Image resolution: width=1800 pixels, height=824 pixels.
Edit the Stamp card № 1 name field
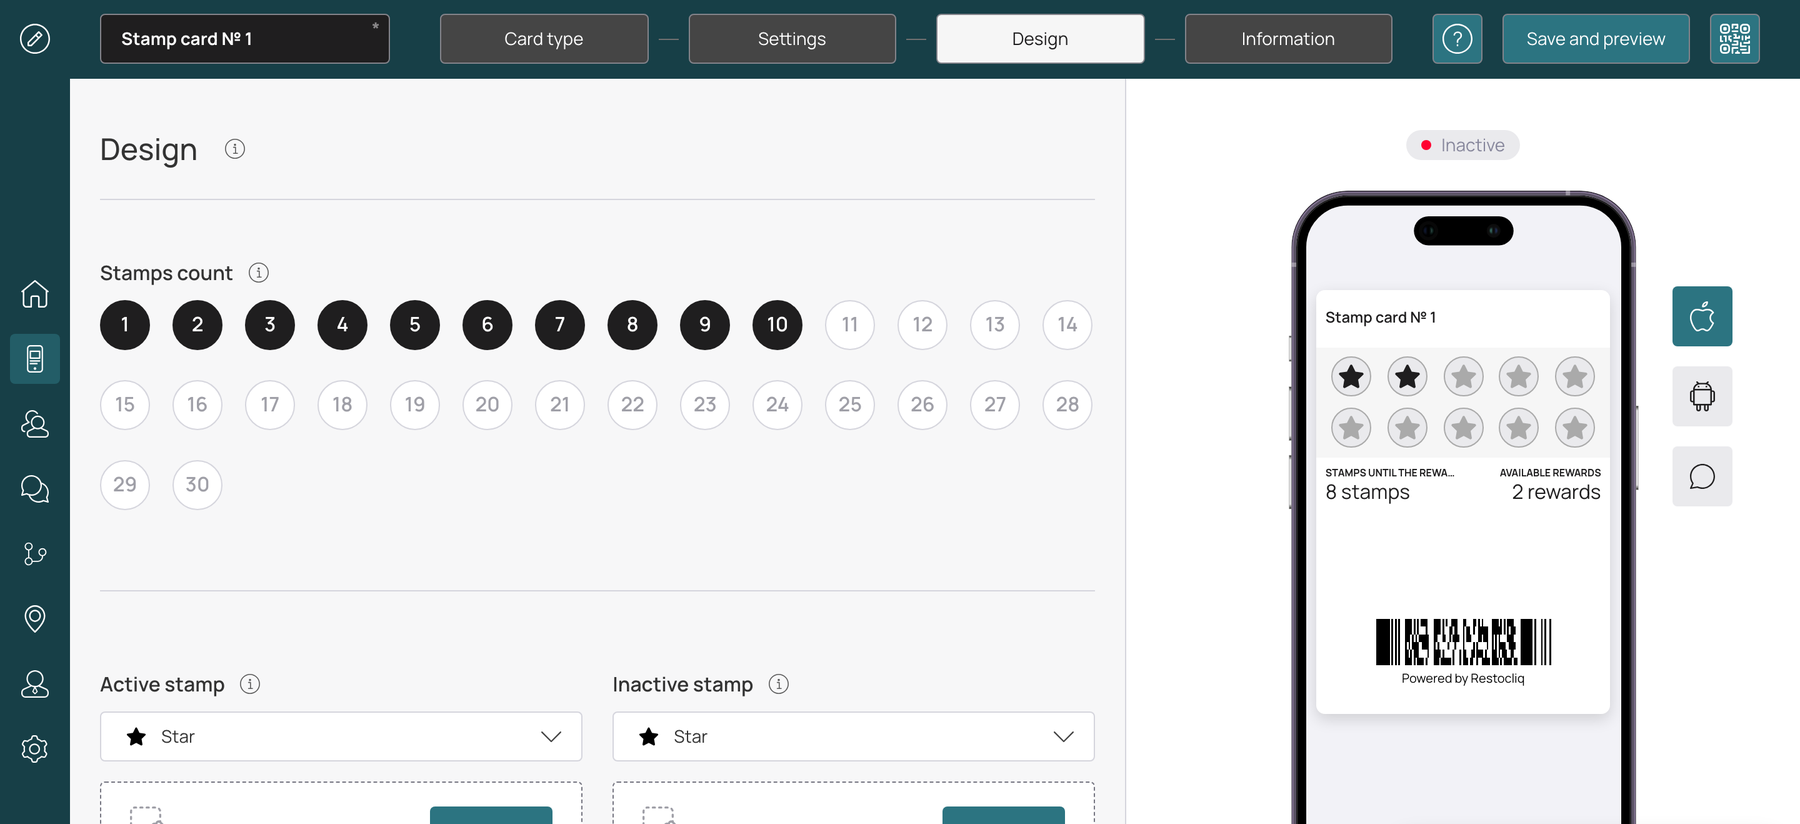click(245, 39)
